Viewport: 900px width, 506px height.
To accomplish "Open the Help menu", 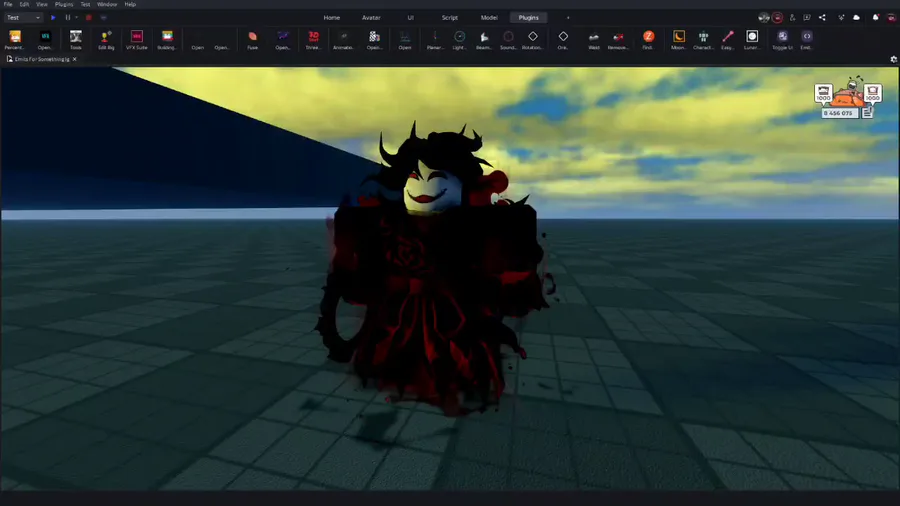I will [130, 4].
